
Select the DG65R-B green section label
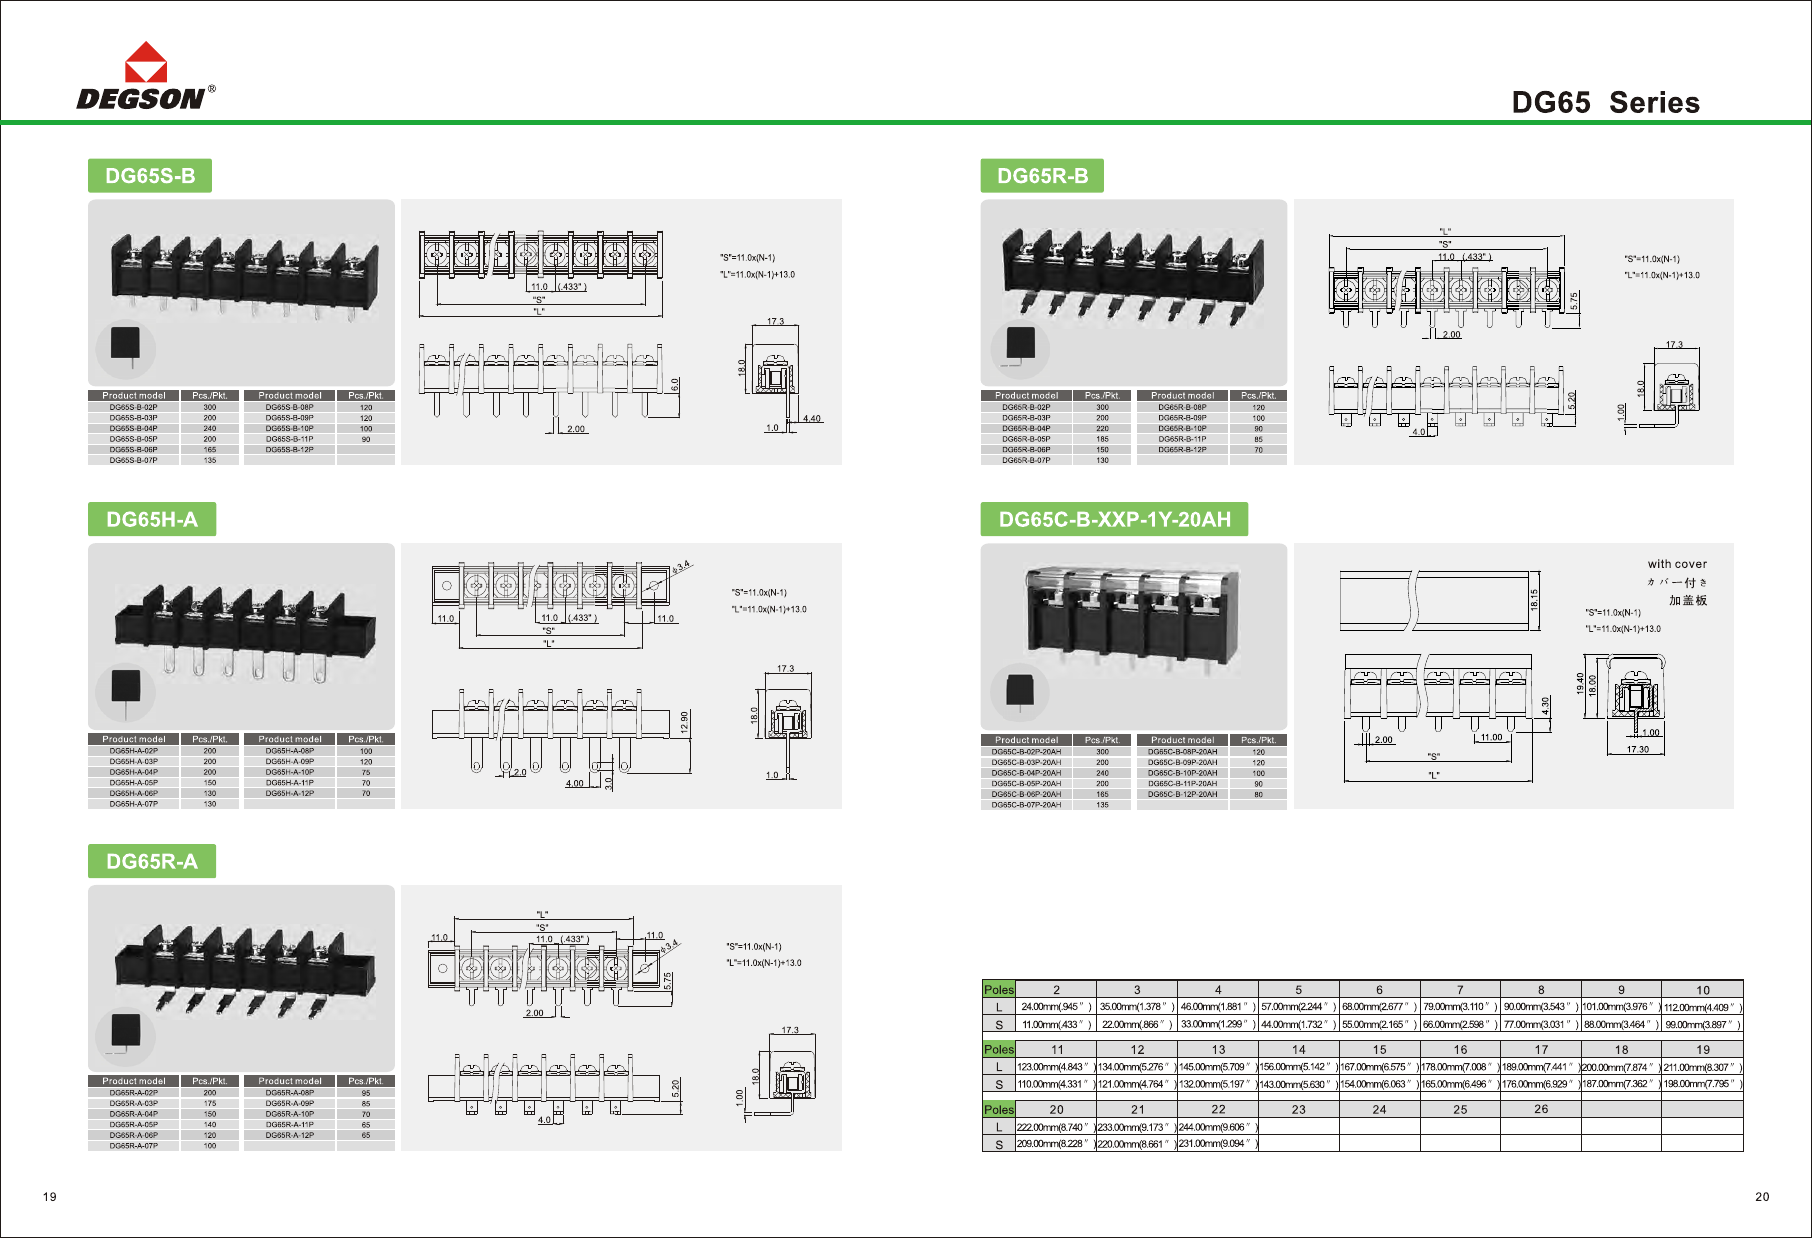coord(1042,176)
